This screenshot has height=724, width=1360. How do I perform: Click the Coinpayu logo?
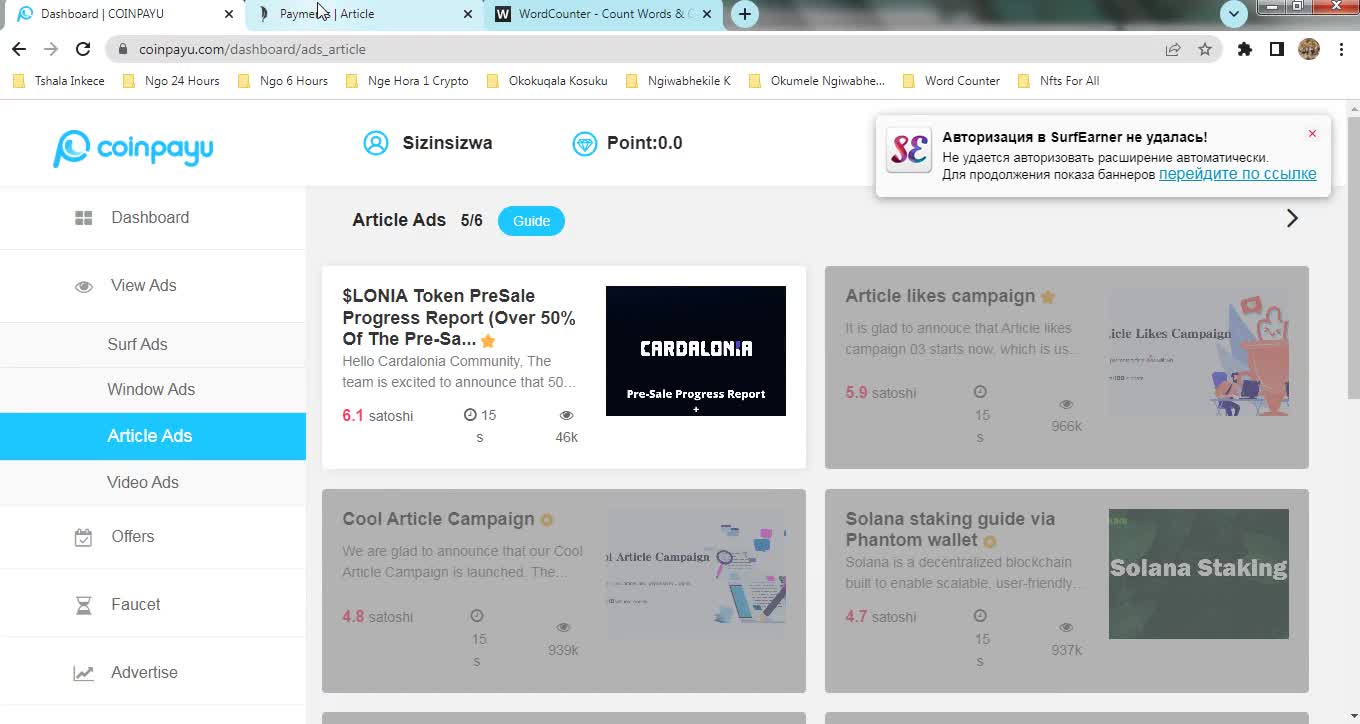[133, 148]
